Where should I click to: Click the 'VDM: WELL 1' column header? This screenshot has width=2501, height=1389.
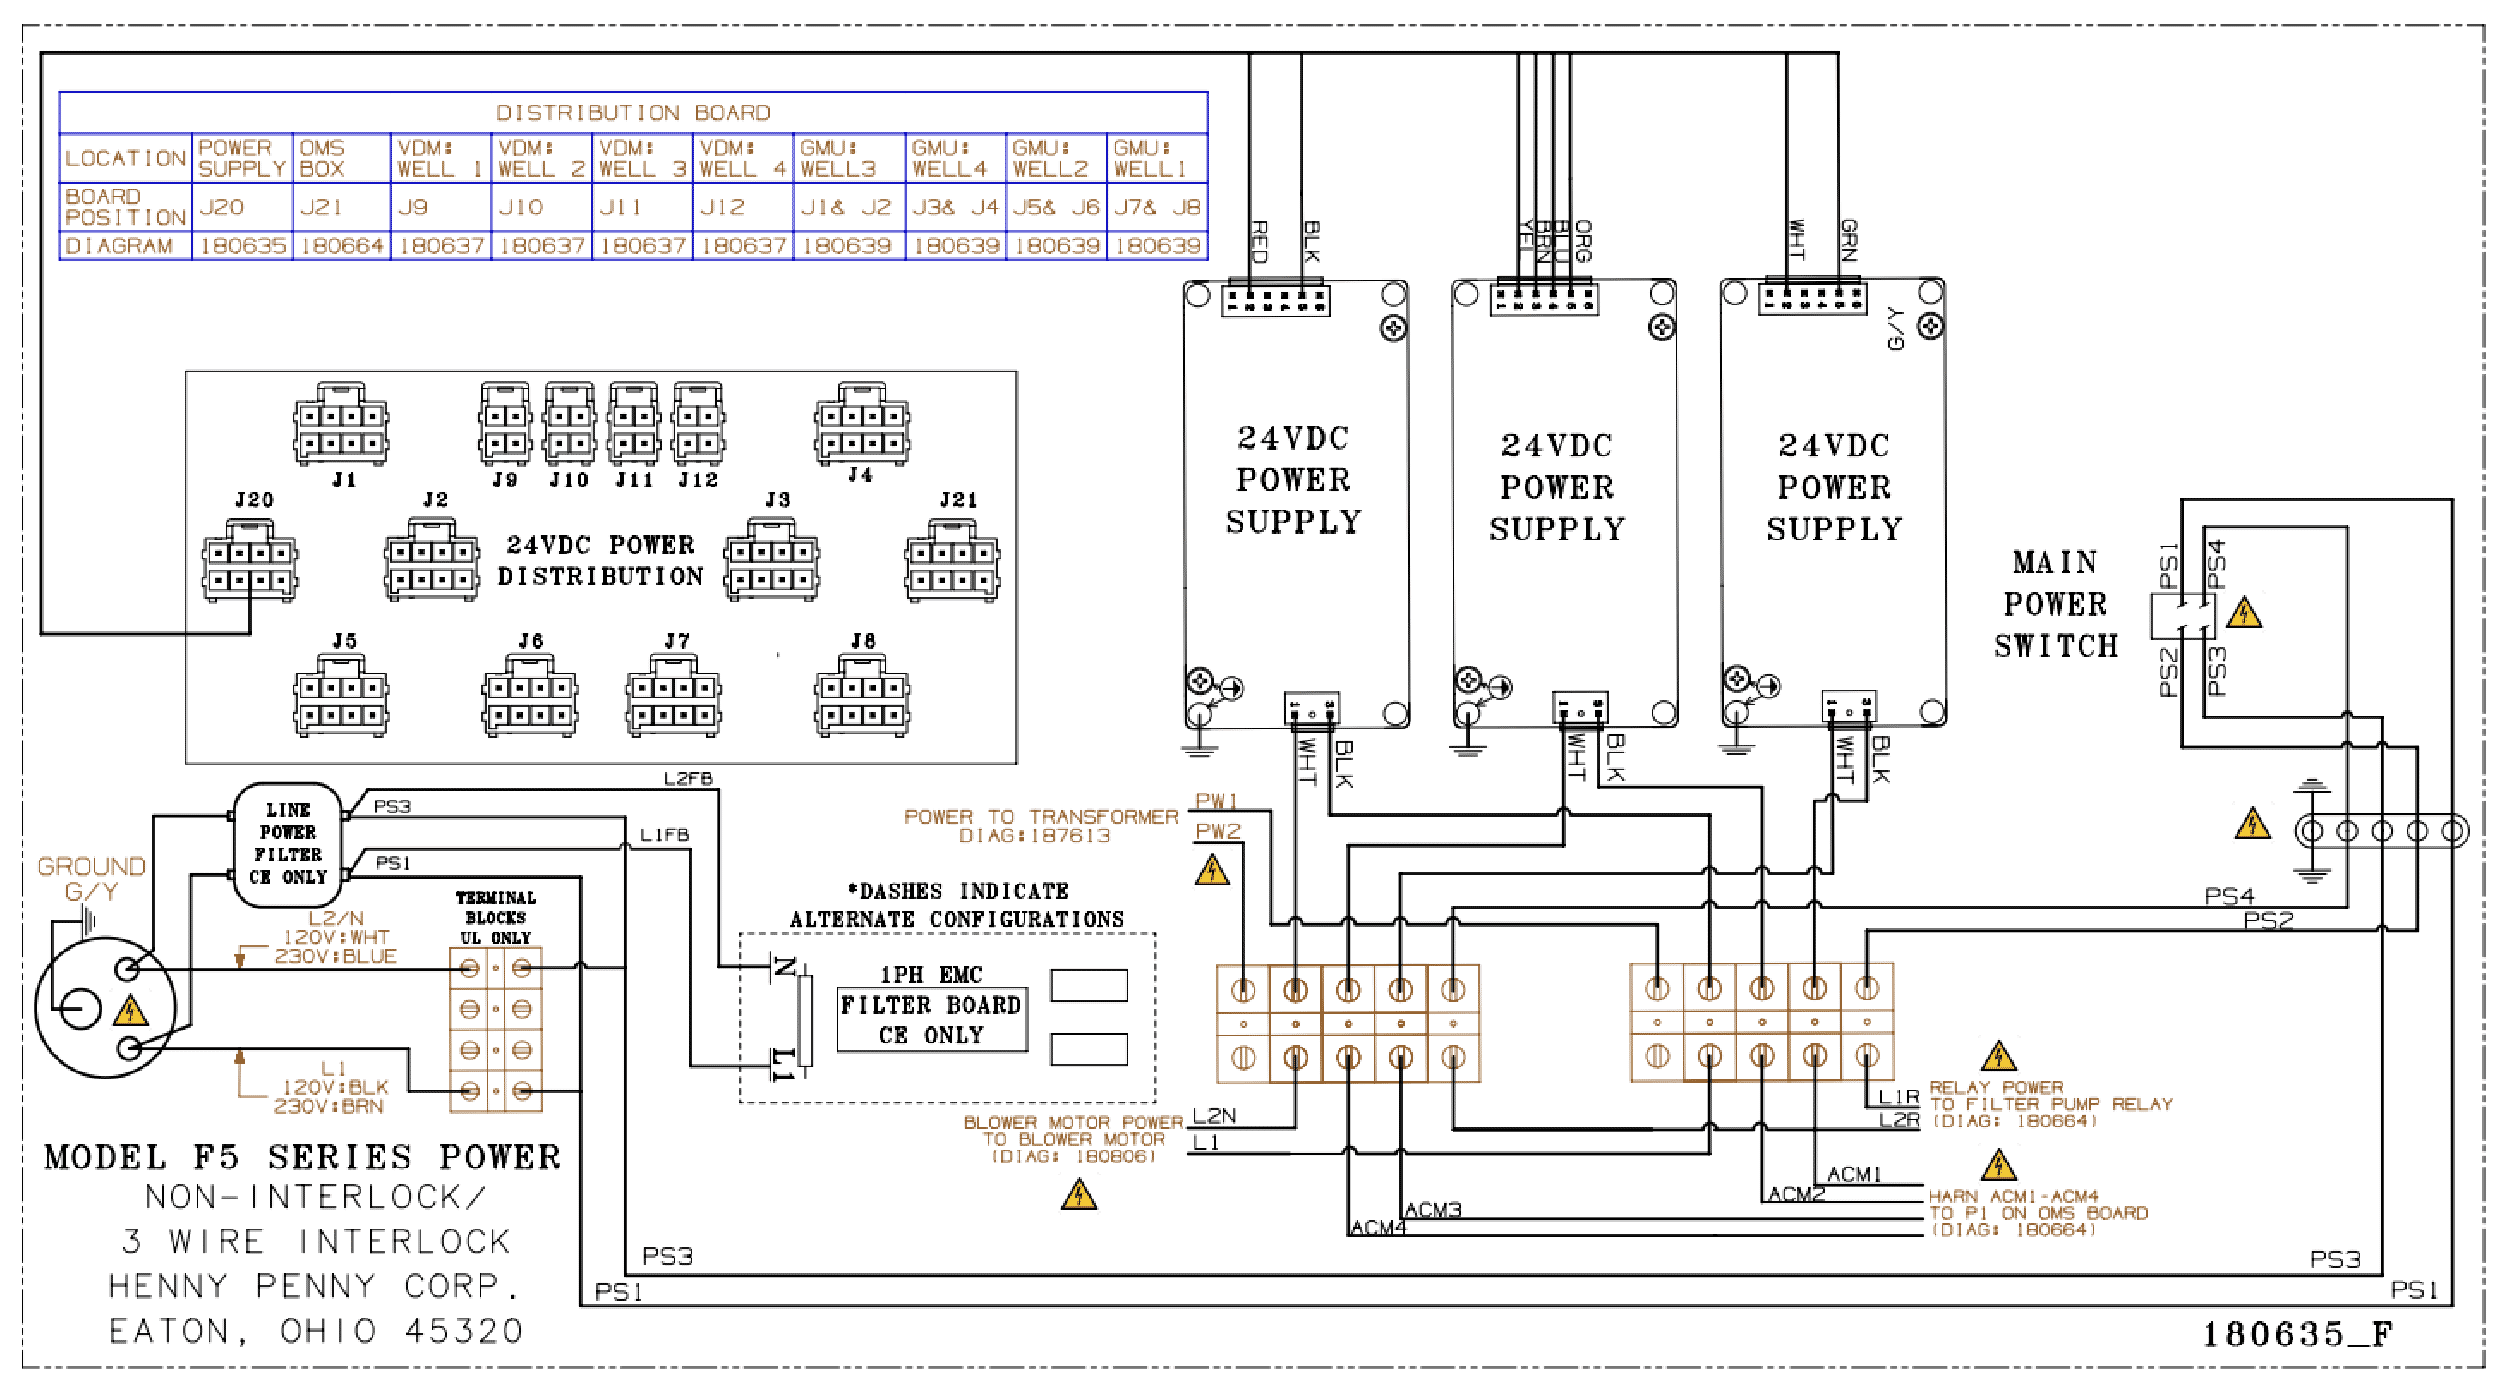[x=441, y=158]
